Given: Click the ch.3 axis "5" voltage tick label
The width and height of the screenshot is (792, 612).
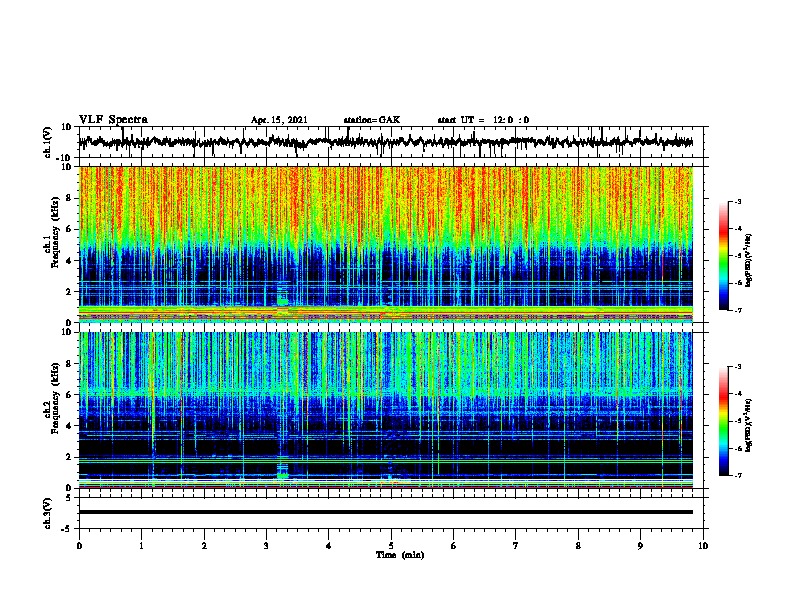Looking at the screenshot, I should tap(69, 498).
